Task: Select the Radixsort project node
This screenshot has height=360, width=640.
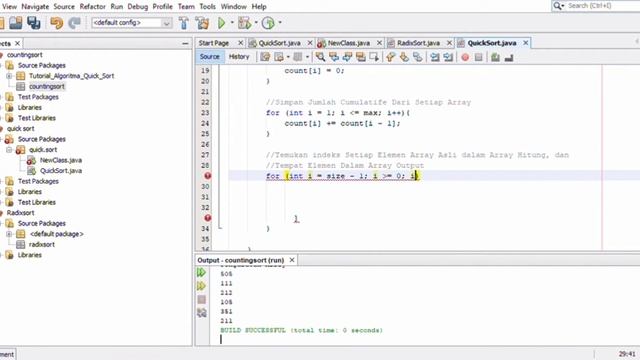Action: click(20, 213)
